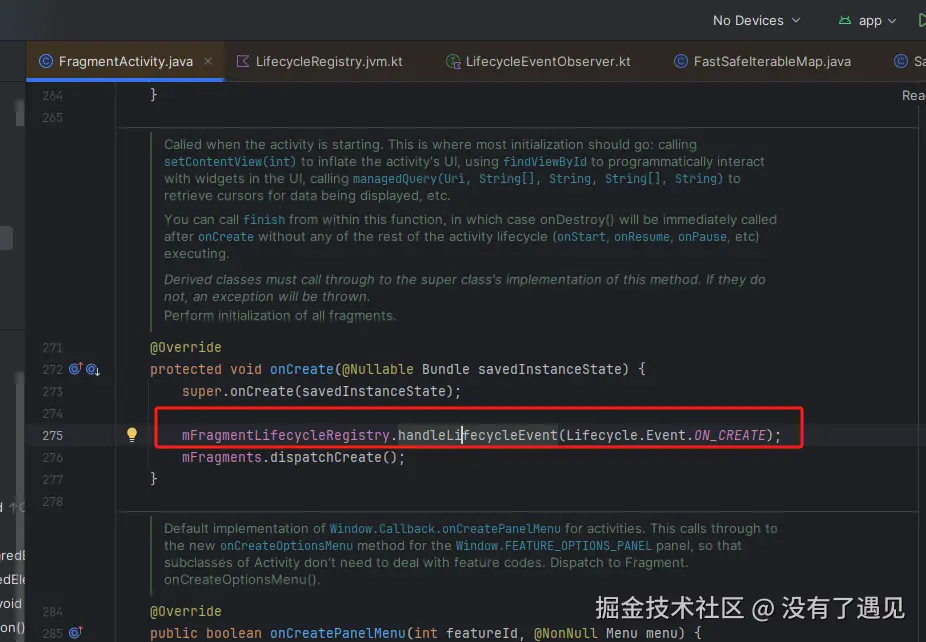Follow the managedQuery doc link

[x=537, y=179]
